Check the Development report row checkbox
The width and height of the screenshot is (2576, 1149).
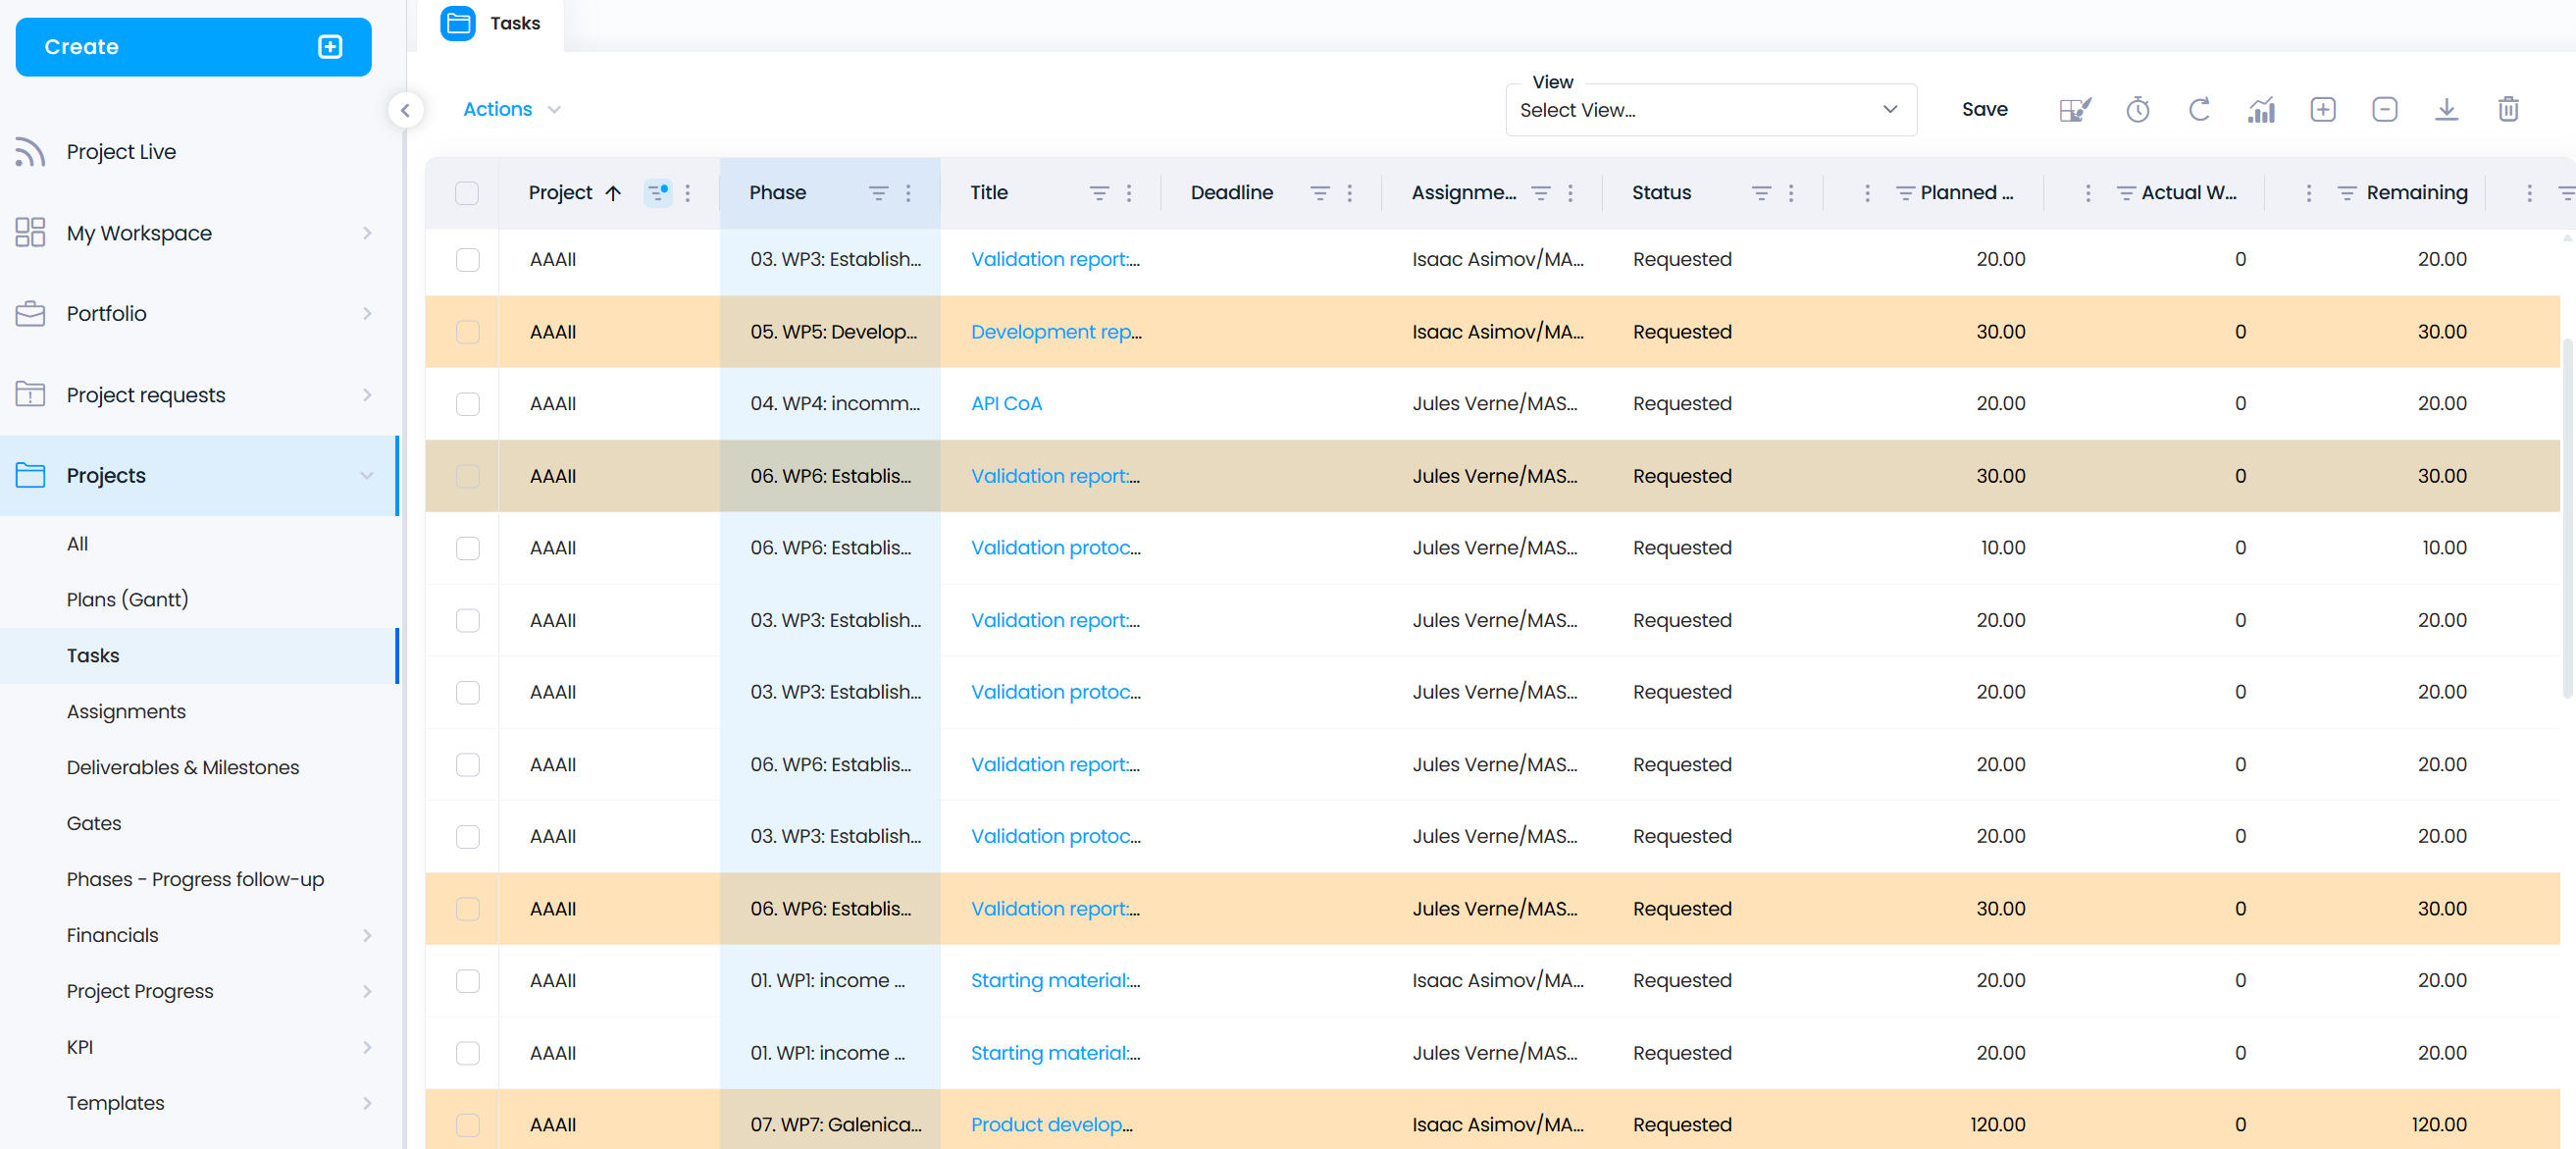pyautogui.click(x=467, y=332)
